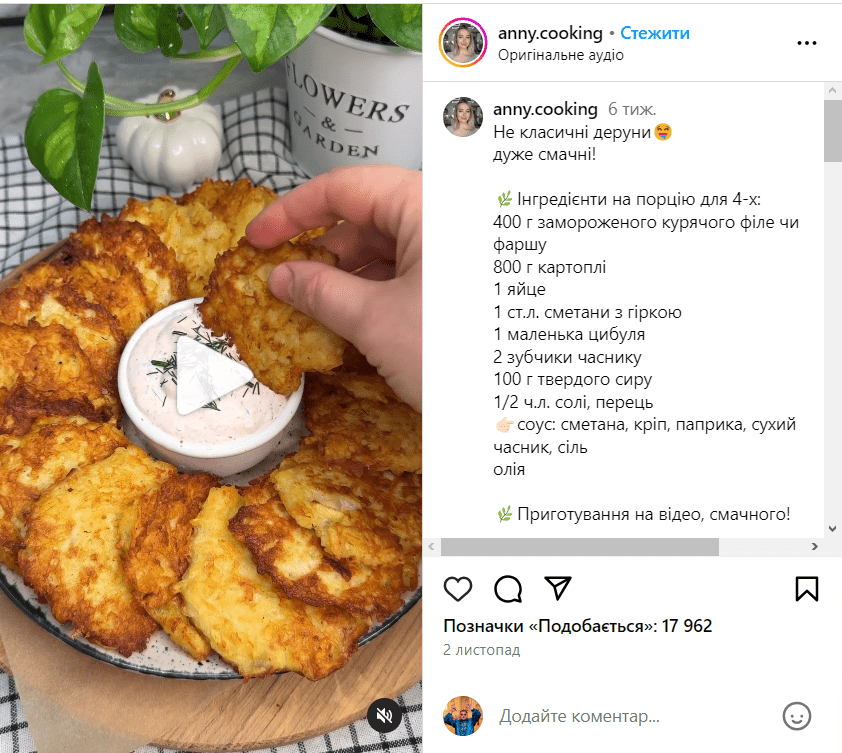
Task: Click Стежити to follow anny.cooking
Action: [655, 33]
